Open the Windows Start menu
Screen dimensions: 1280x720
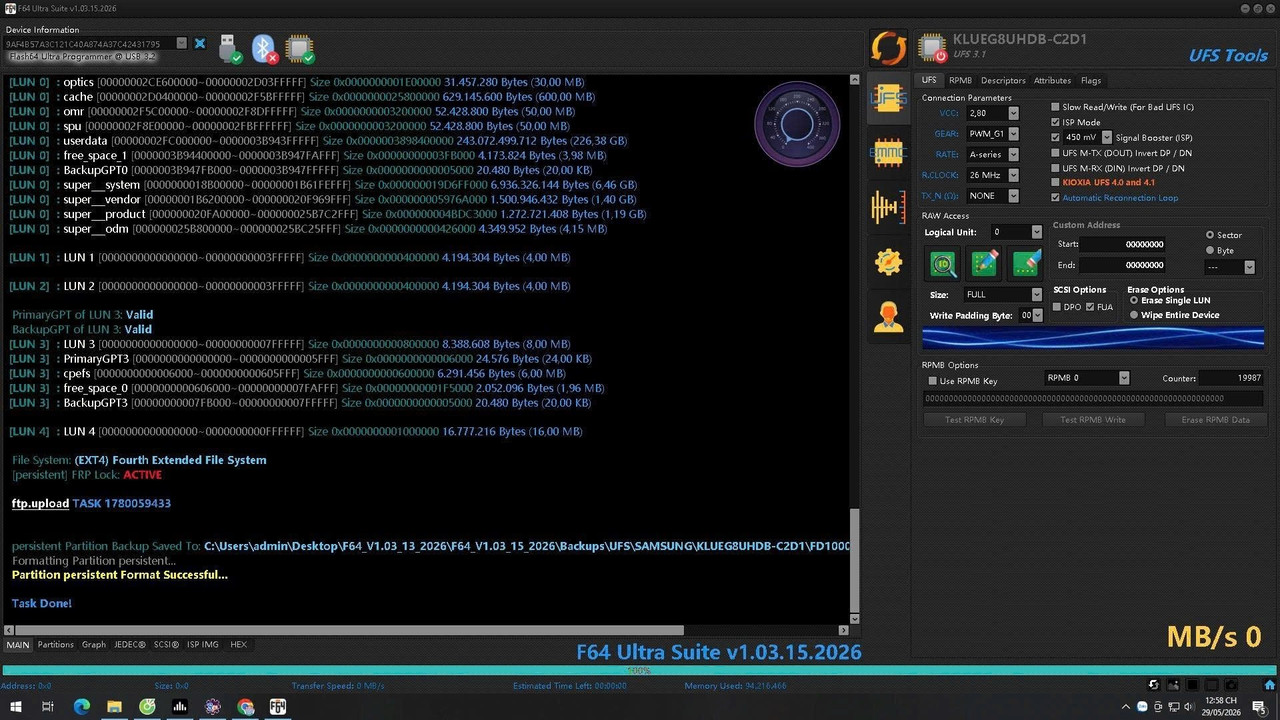15,707
